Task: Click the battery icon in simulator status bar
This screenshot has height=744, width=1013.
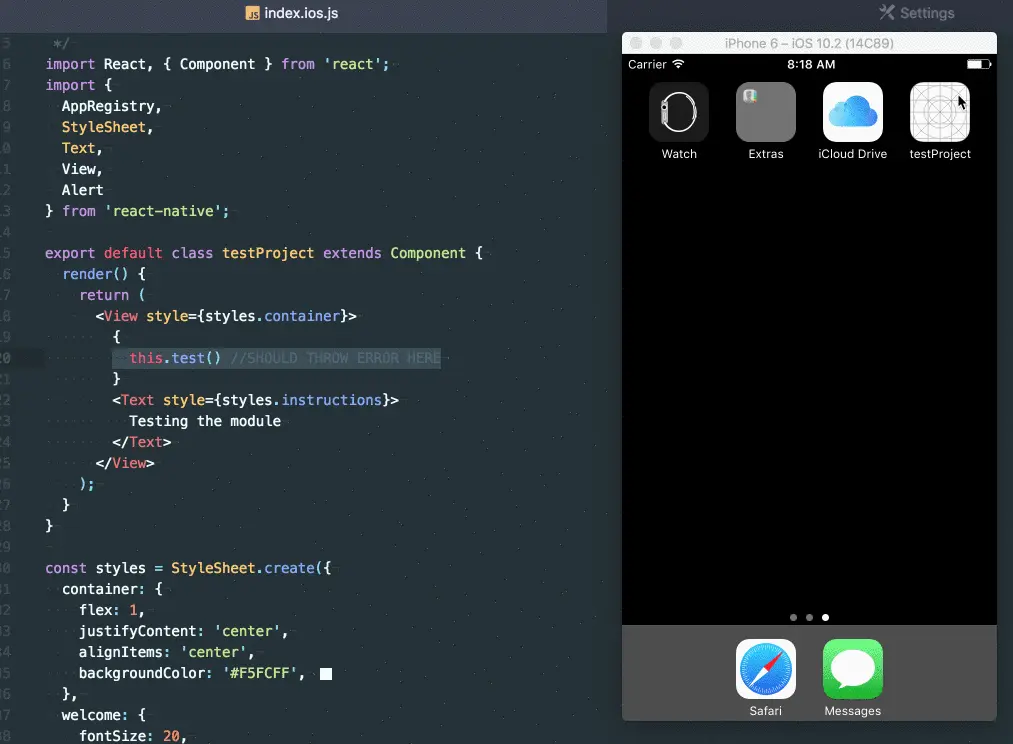Action: point(979,64)
